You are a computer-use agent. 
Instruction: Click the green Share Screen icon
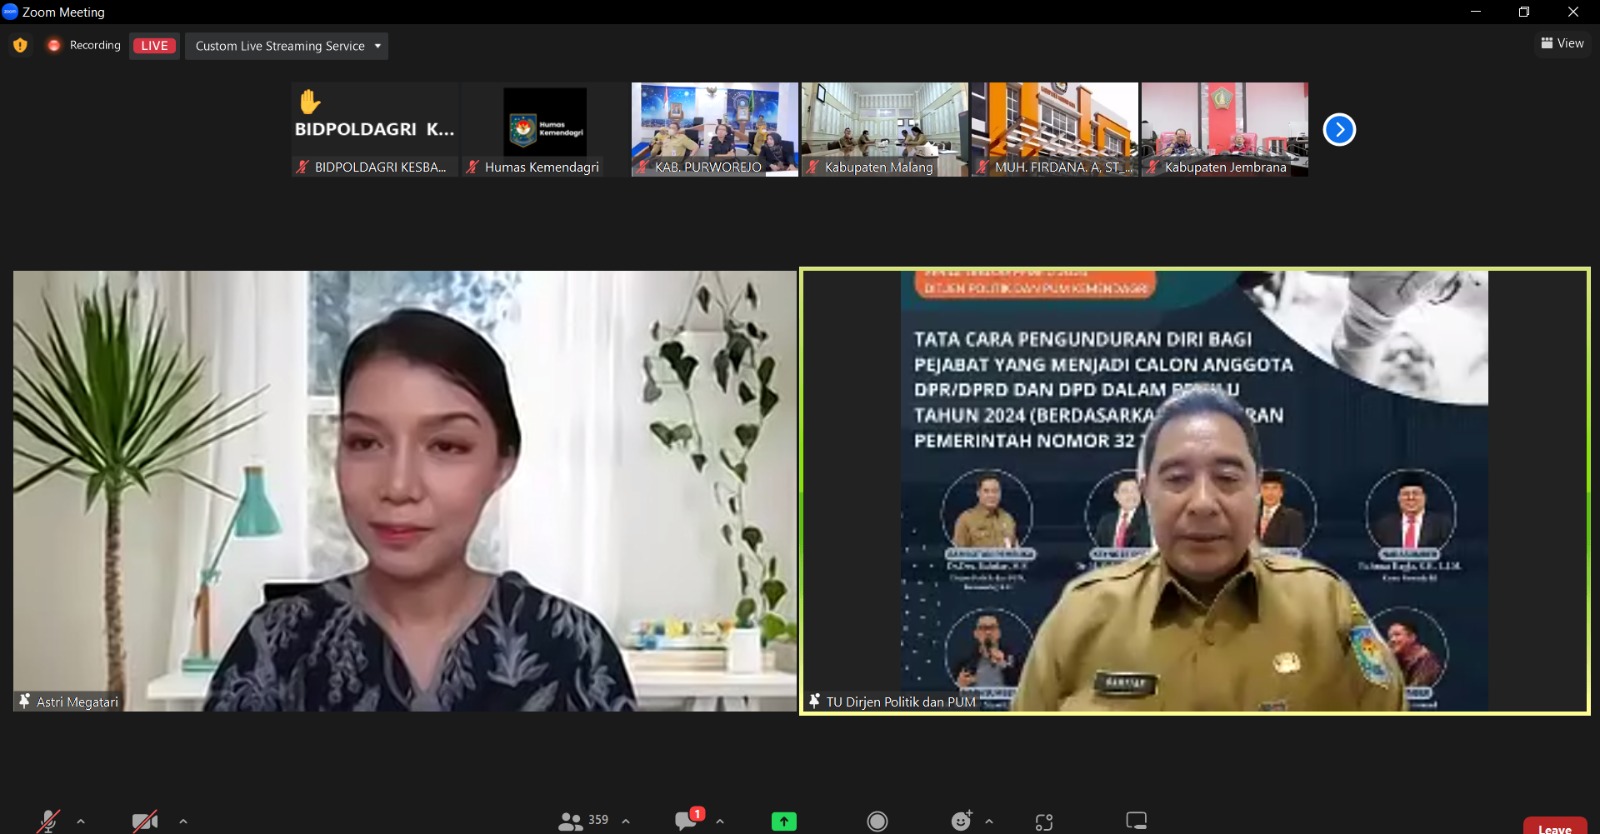784,821
